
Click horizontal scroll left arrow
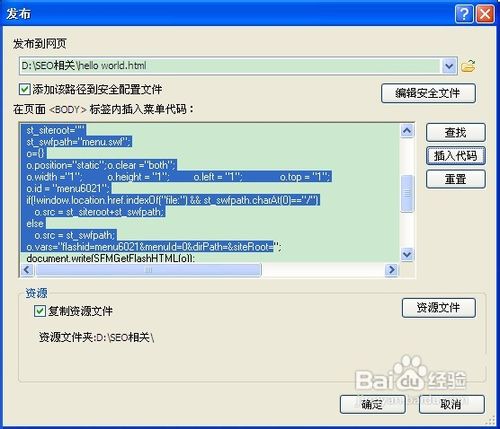(x=27, y=270)
